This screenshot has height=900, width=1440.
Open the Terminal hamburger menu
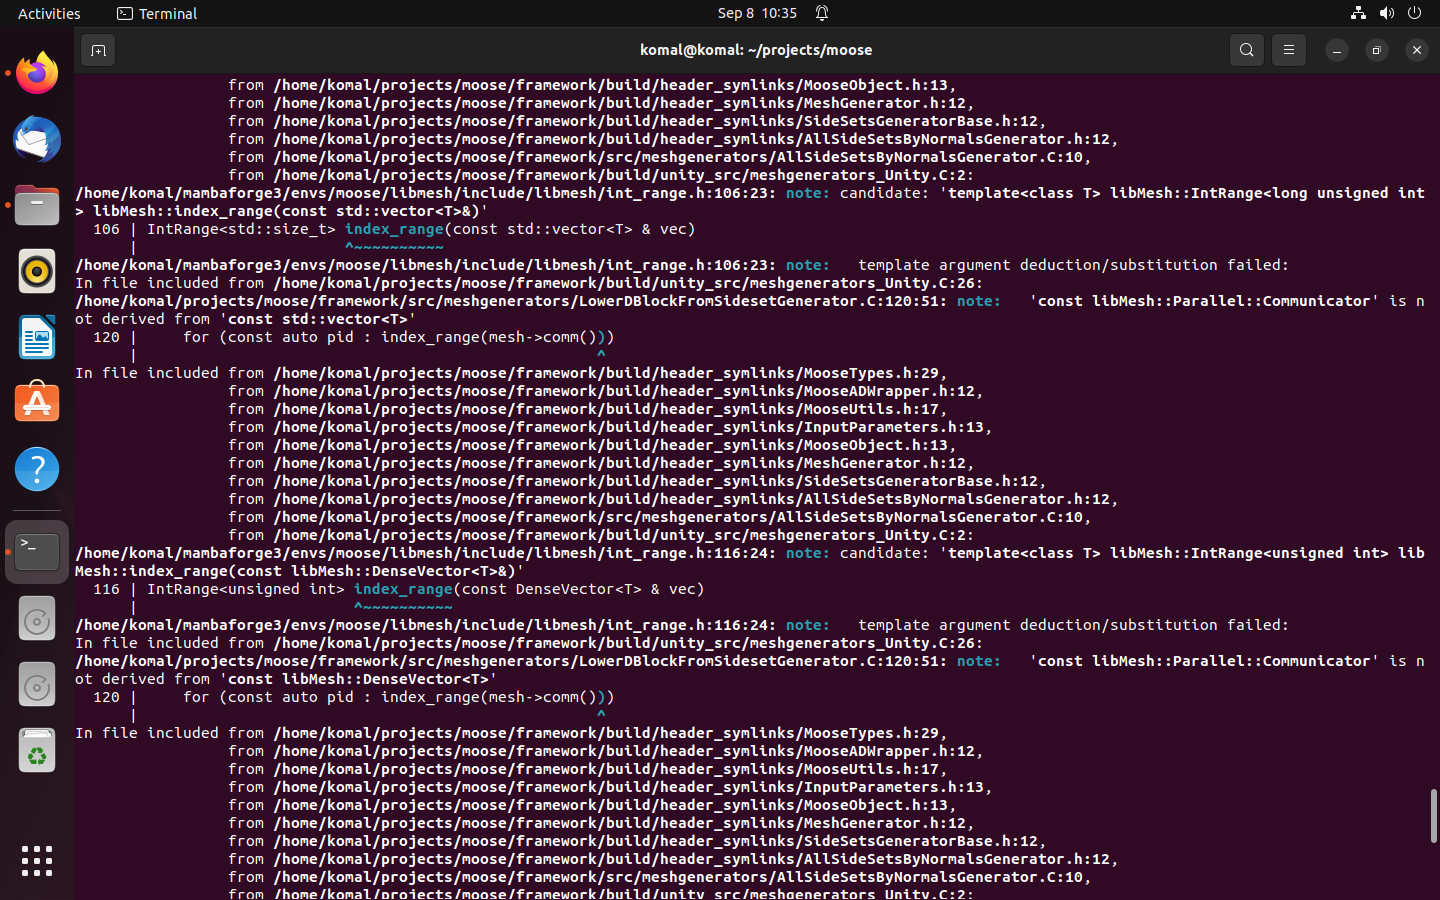click(1288, 49)
